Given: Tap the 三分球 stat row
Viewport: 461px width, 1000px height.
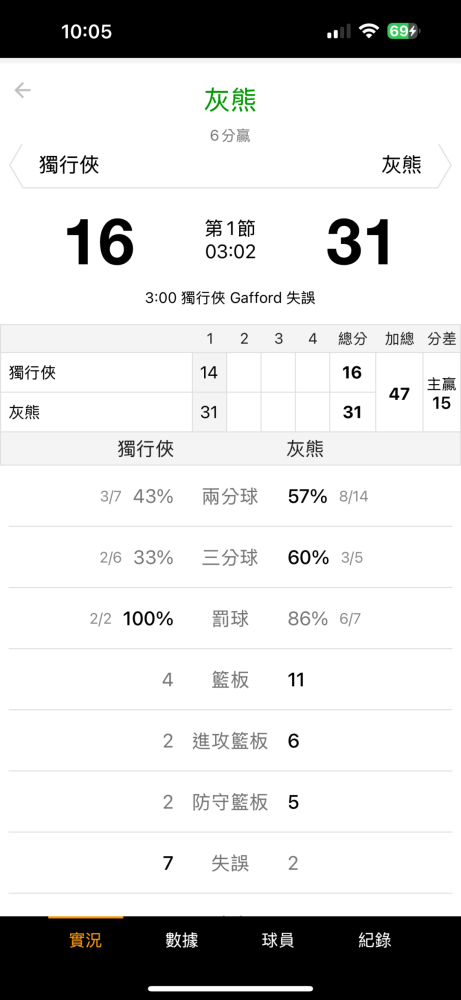Looking at the screenshot, I should tap(230, 557).
